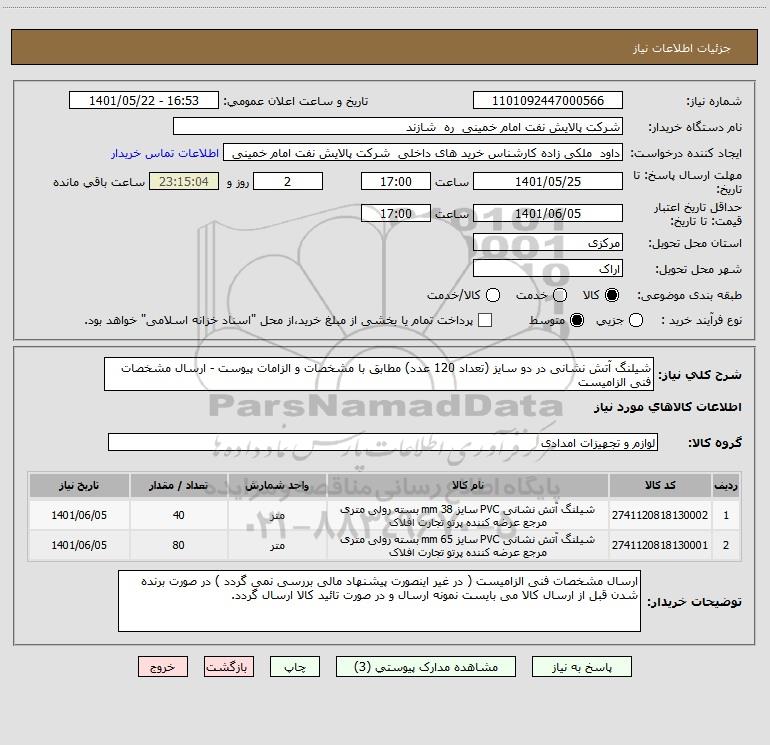This screenshot has height=745, width=770.
Task: Select item code 2741120818130001
Action: click(x=660, y=545)
